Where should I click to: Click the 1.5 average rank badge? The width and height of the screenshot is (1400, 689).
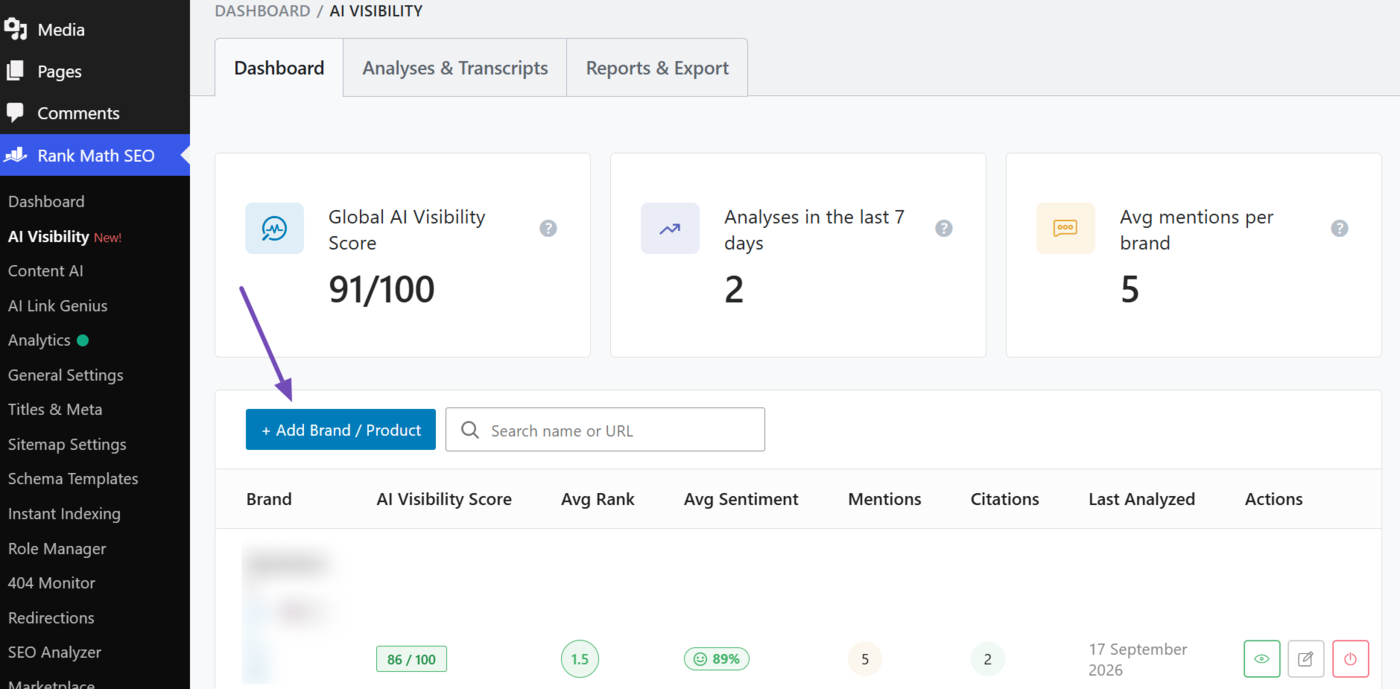[579, 659]
